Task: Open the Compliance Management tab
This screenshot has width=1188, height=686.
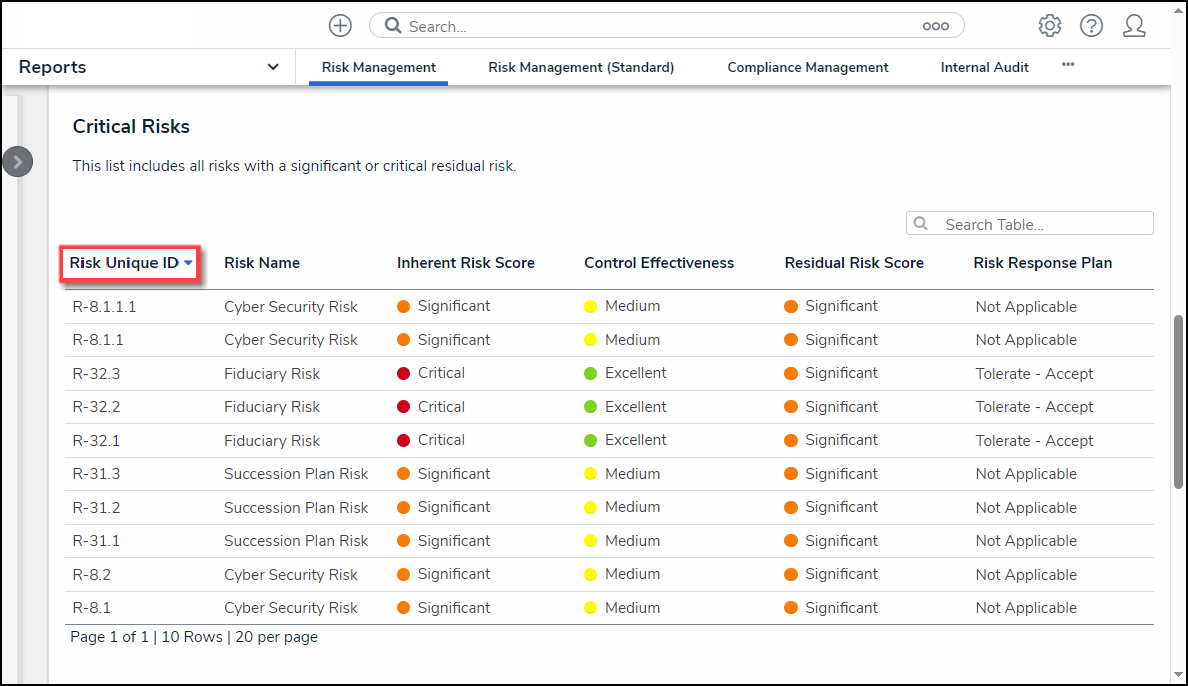Action: coord(807,67)
